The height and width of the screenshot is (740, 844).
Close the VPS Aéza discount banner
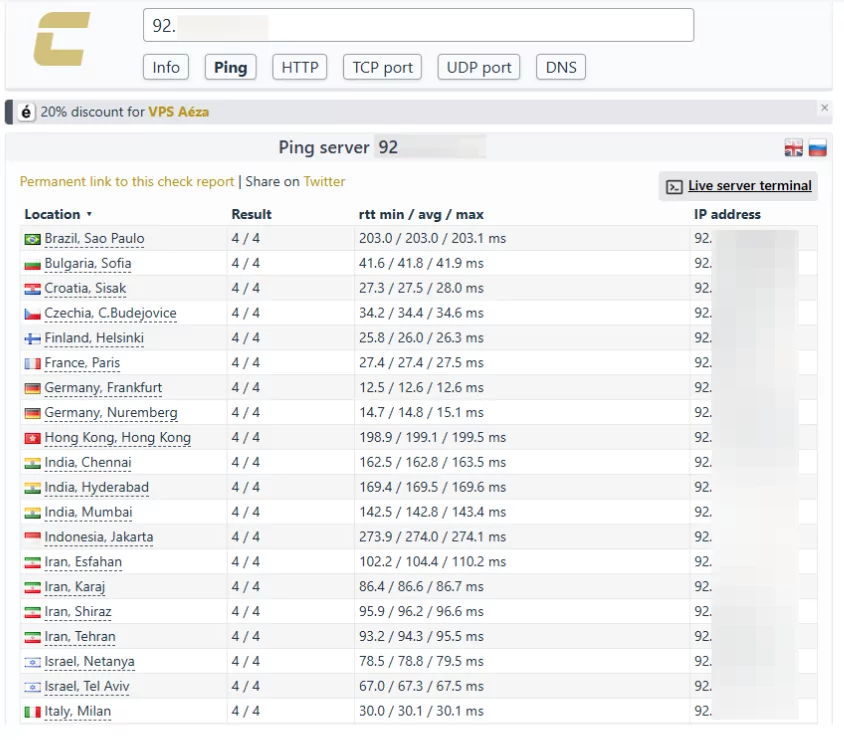pos(824,108)
